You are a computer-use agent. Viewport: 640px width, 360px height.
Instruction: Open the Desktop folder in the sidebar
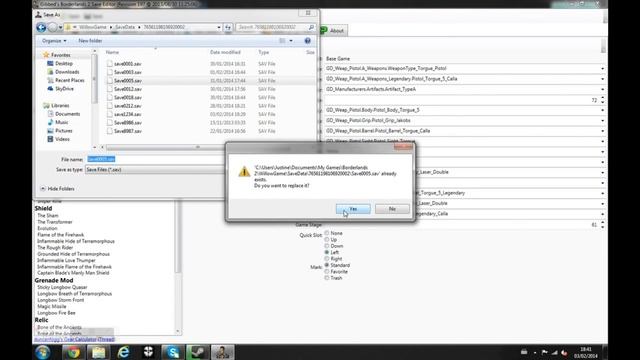(x=64, y=63)
